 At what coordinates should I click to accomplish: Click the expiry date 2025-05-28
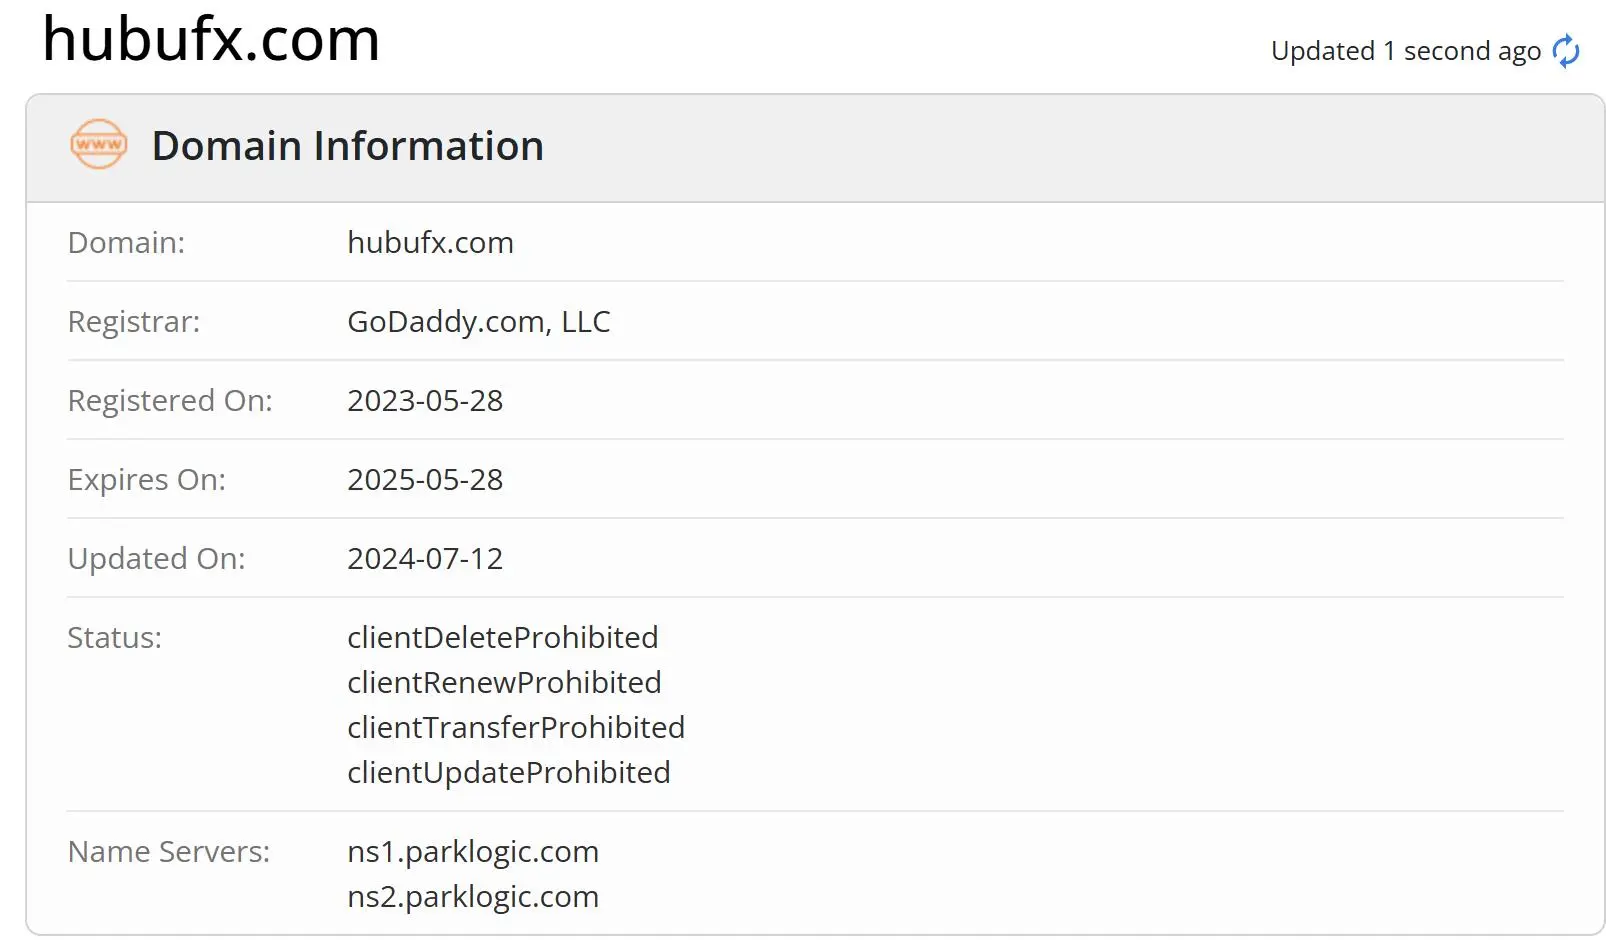tap(425, 479)
